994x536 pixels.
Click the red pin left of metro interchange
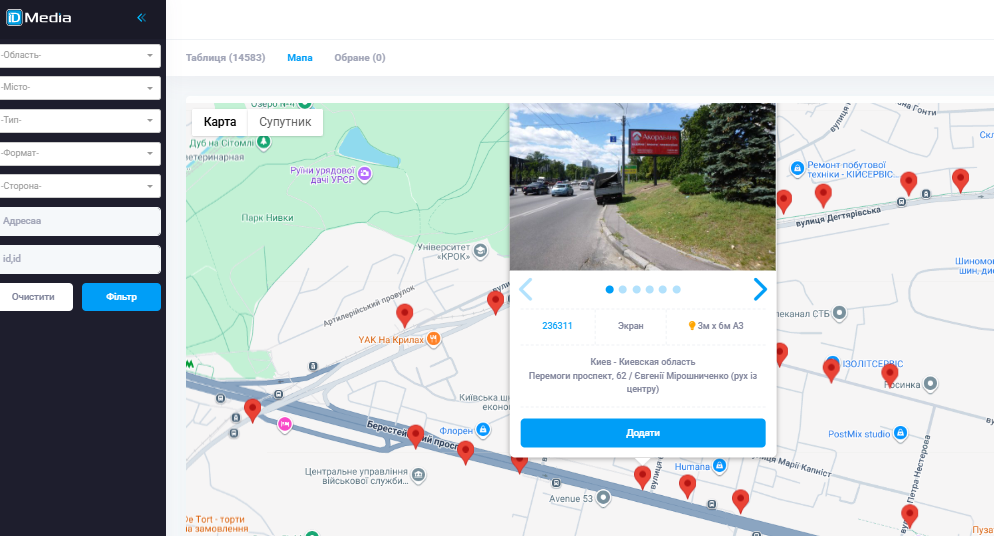point(252,411)
